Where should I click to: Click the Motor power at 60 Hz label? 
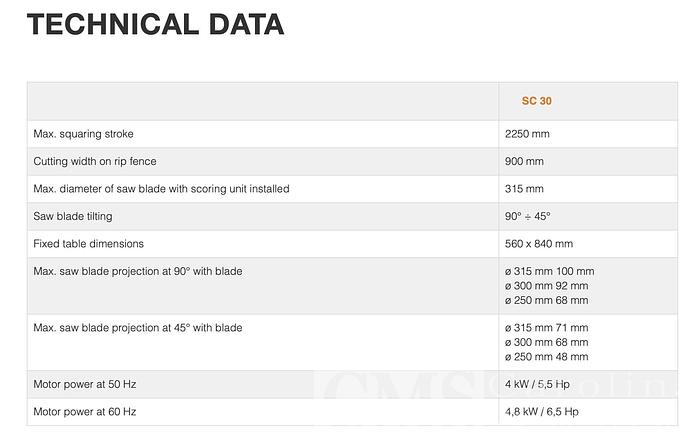(85, 411)
